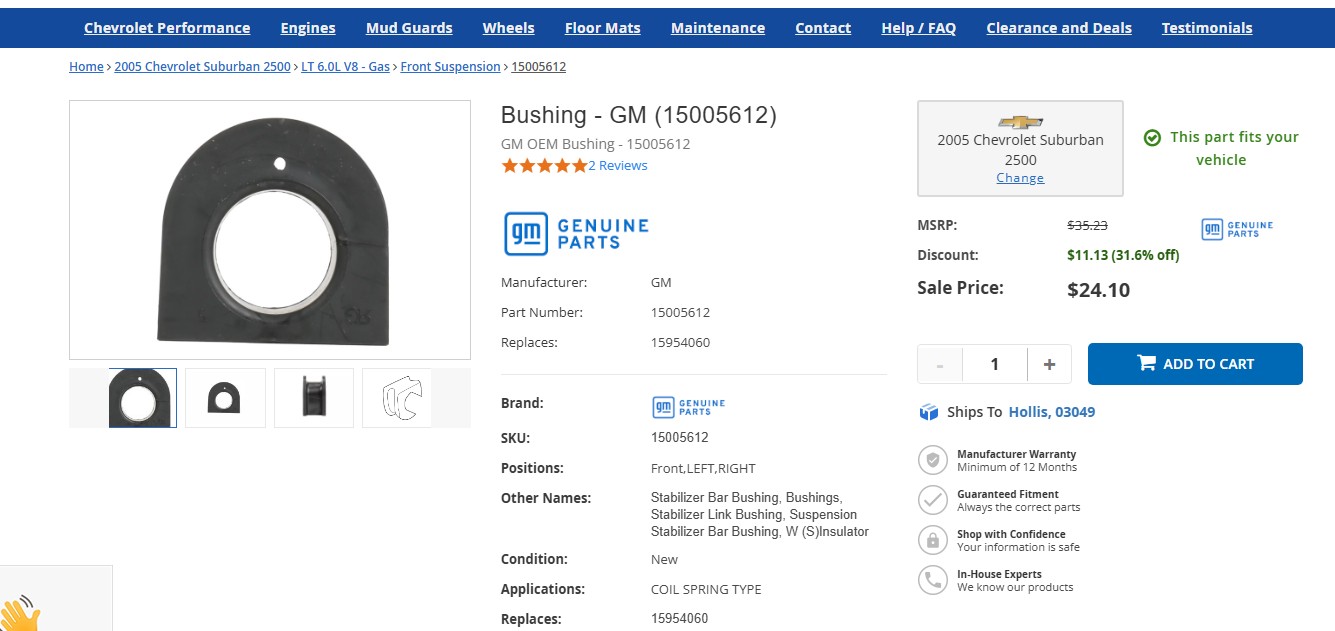1335x631 pixels.
Task: Click the Chevrolet bowtie vehicle logo
Action: pyautogui.click(x=1021, y=122)
